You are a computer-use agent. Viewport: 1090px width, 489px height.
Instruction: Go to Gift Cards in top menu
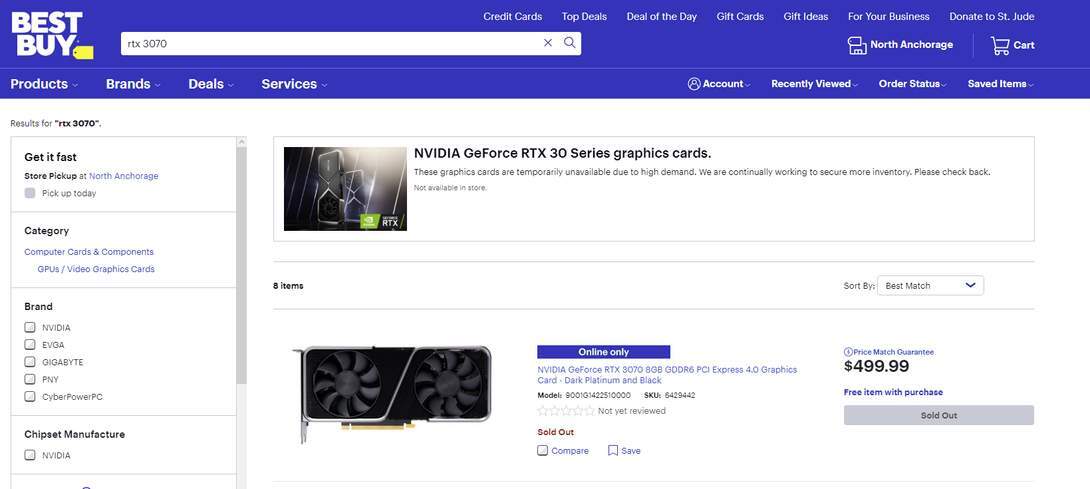[x=740, y=16]
